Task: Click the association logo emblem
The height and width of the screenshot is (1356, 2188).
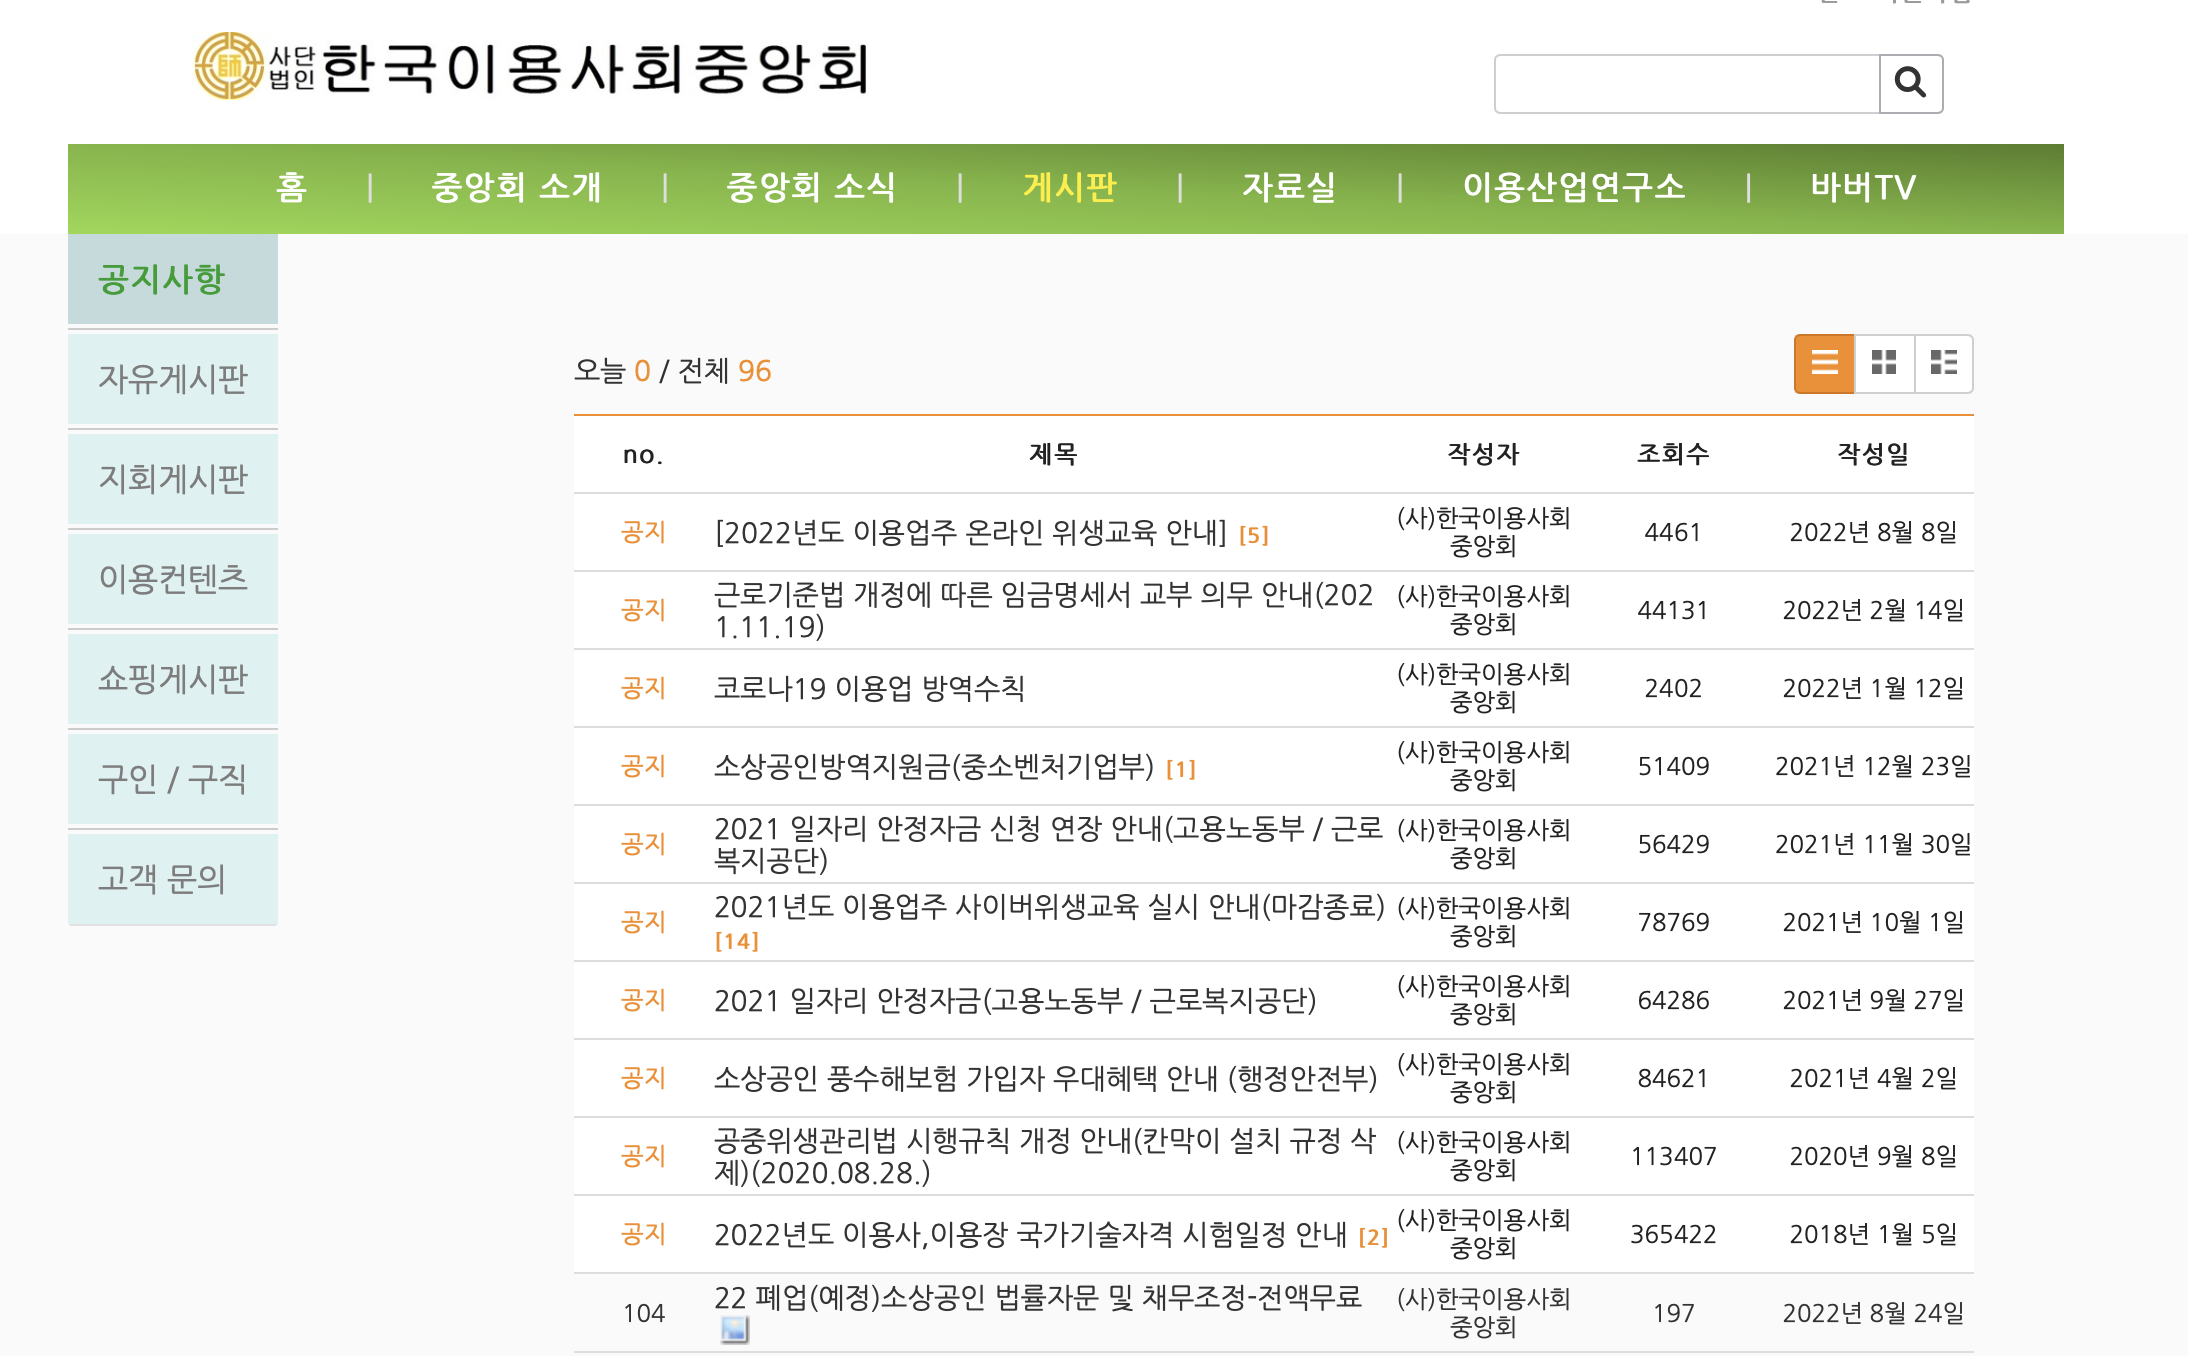Action: 229,66
